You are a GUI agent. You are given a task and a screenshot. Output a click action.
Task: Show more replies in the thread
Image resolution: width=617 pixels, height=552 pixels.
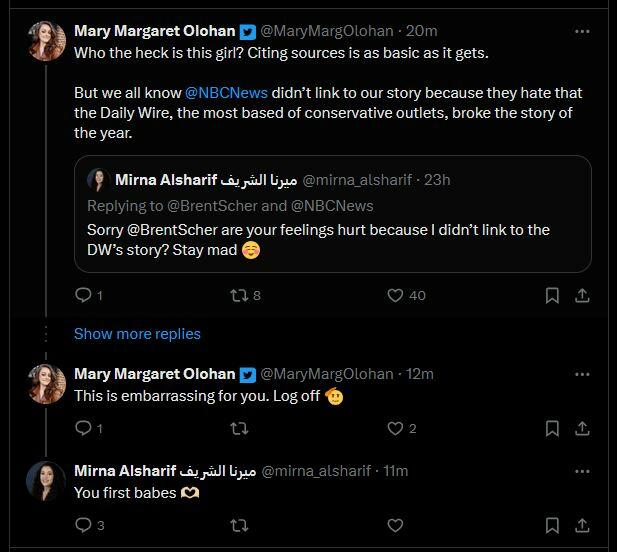click(x=137, y=334)
